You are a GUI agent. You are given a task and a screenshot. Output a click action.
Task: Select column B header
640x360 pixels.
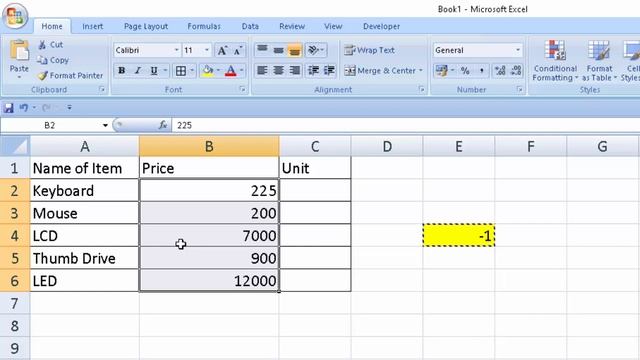(x=209, y=146)
